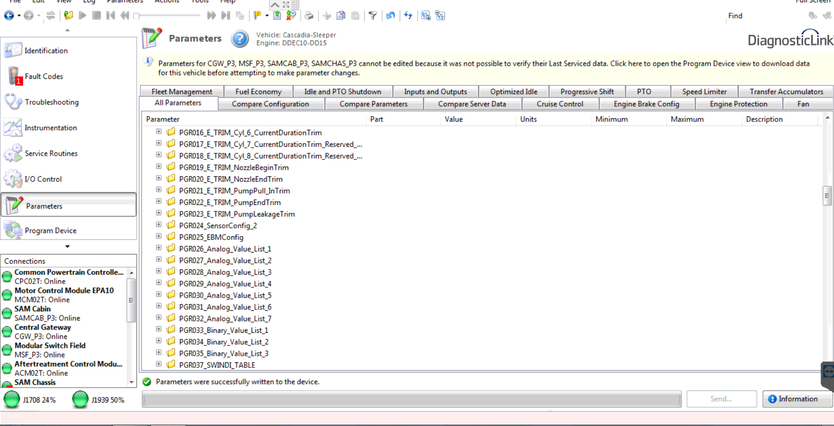
Task: Select Parameters in the sidebar
Action: [68, 205]
